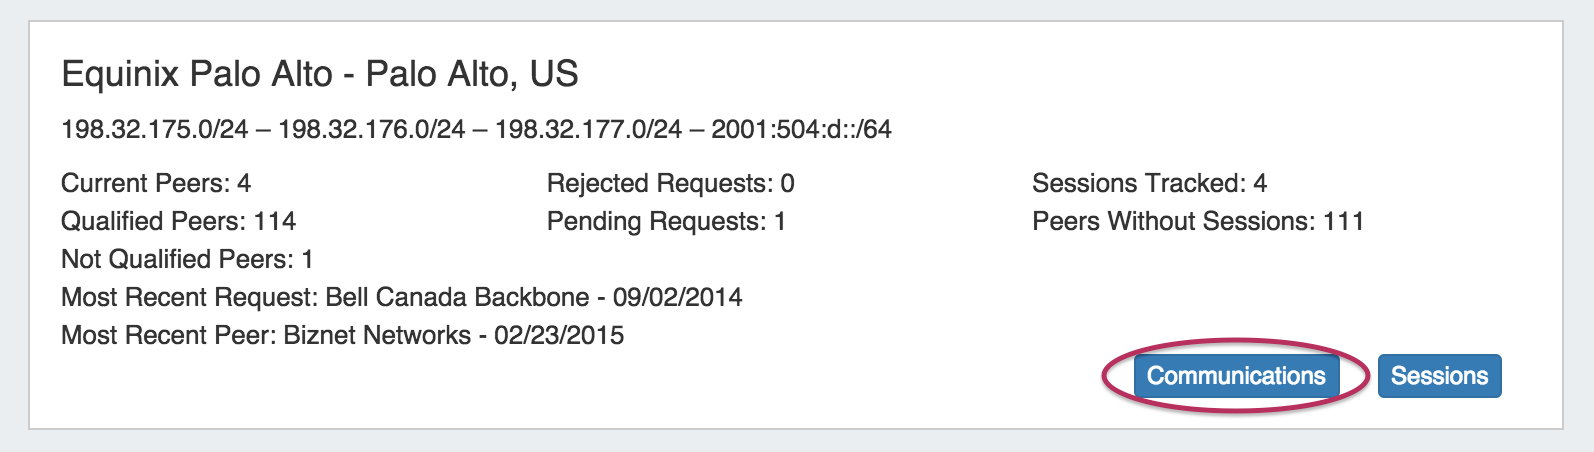Click the 198.32.176.0/24 subnet text
The height and width of the screenshot is (452, 1594).
click(x=372, y=129)
